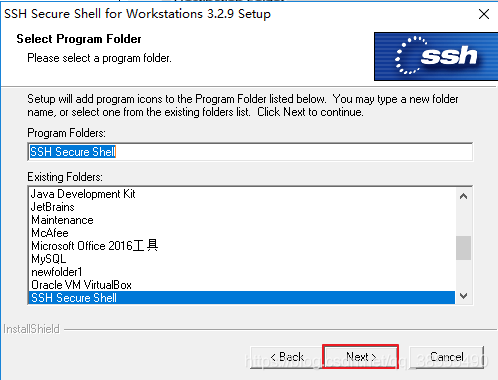Click the scrollbar track above the thumb
The width and height of the screenshot is (498, 380).
[463, 220]
